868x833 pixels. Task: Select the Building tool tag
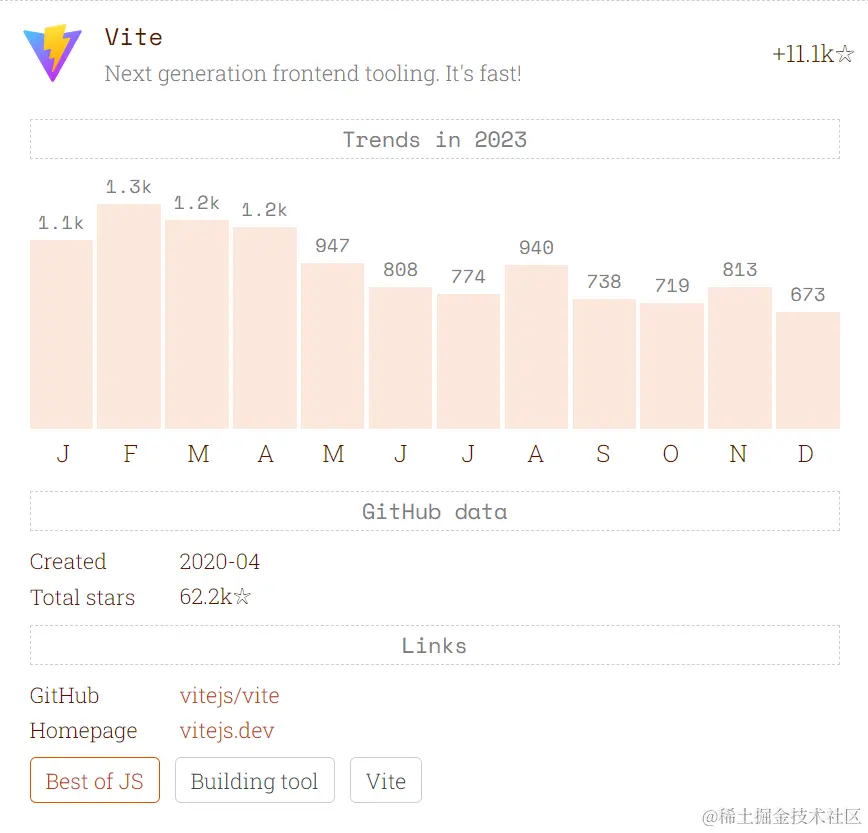255,780
